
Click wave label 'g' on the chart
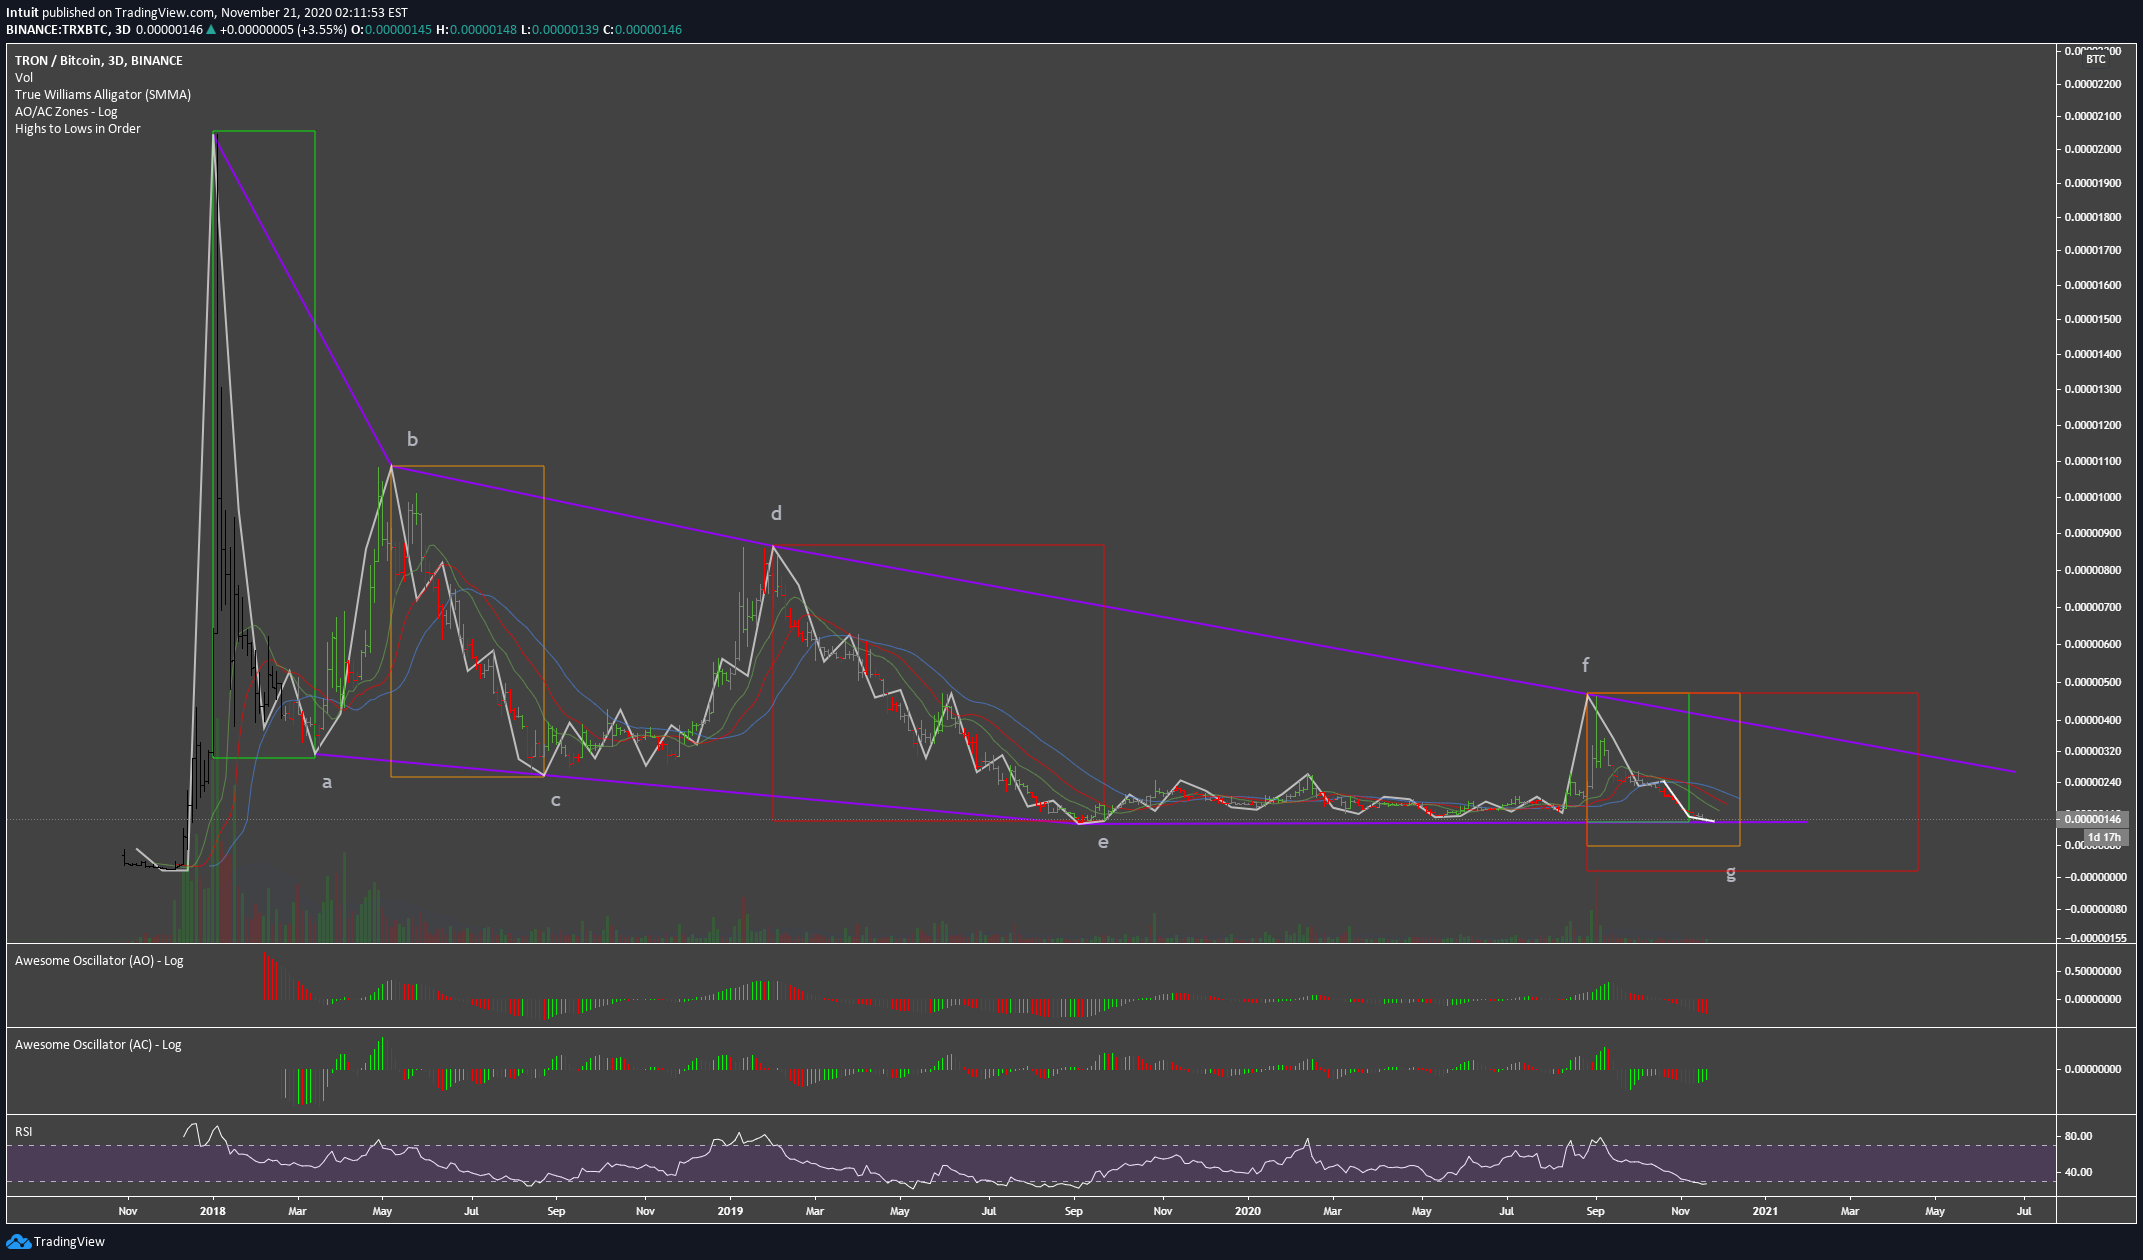point(1731,873)
